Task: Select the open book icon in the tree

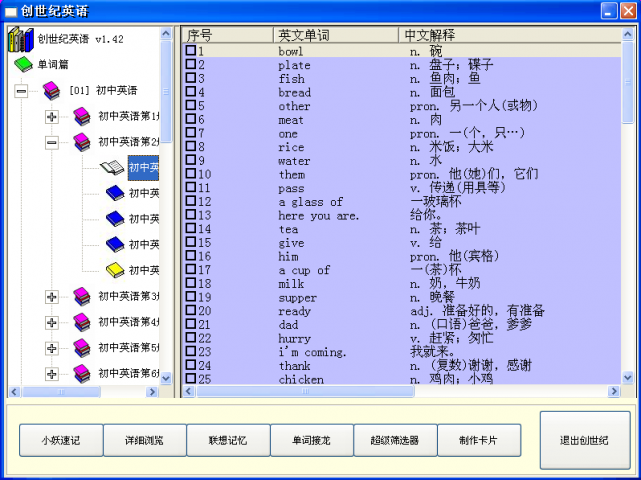Action: pyautogui.click(x=113, y=168)
